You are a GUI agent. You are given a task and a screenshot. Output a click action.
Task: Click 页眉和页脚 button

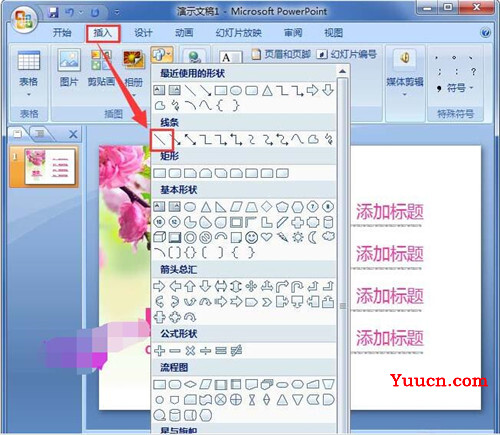tap(281, 54)
